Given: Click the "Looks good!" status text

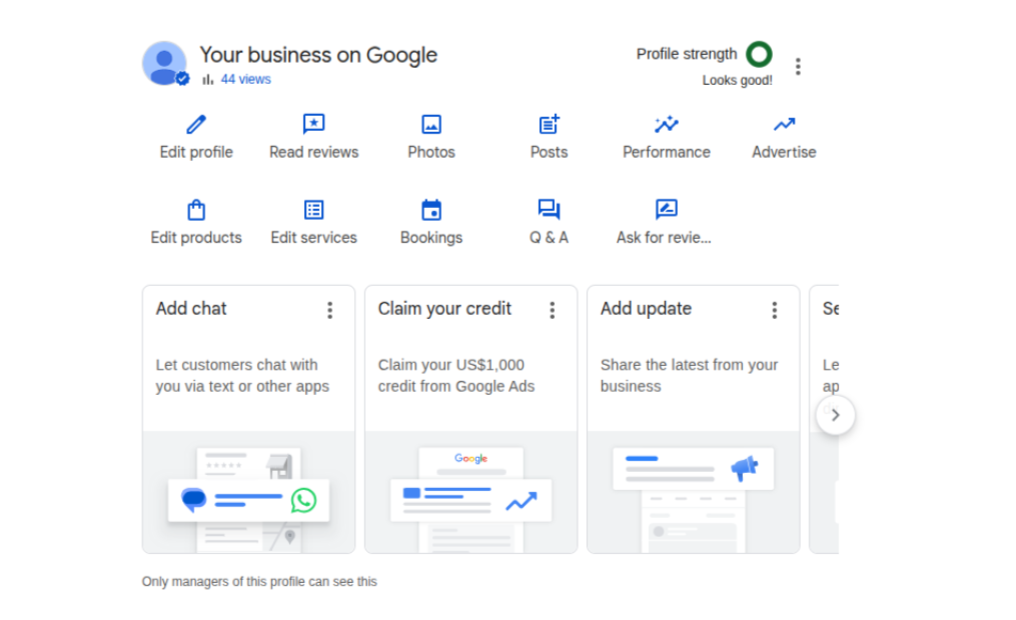Looking at the screenshot, I should click(737, 80).
